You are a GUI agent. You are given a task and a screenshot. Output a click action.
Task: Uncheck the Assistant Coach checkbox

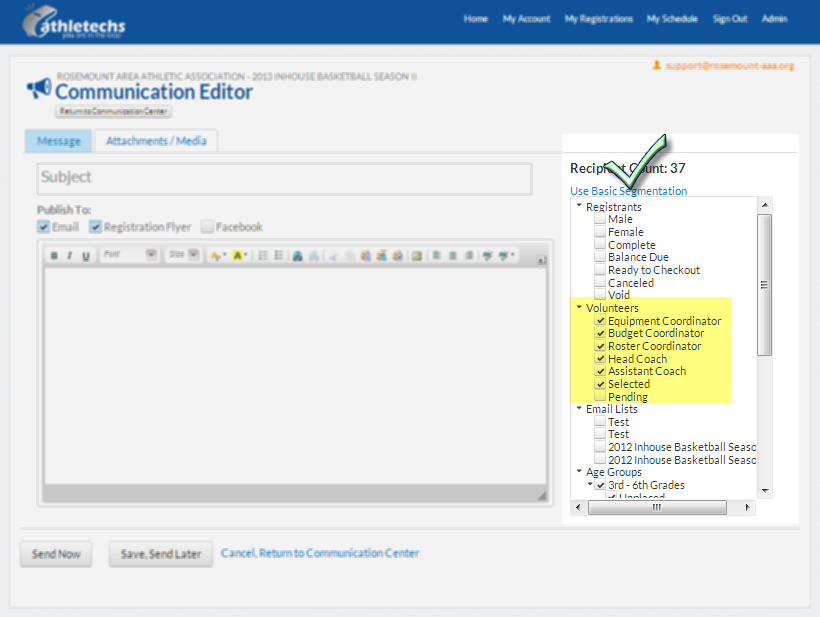600,371
